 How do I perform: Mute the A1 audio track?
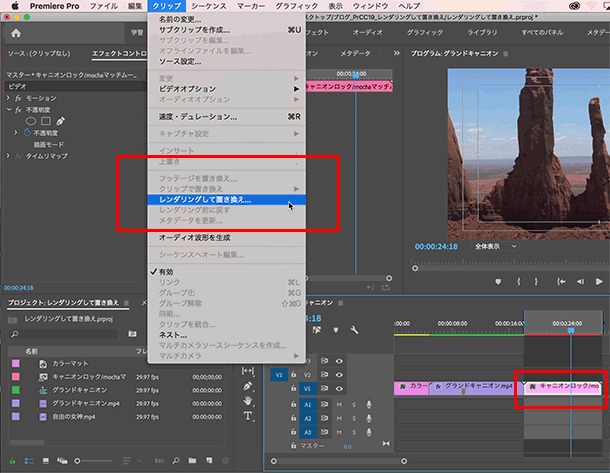[339, 405]
